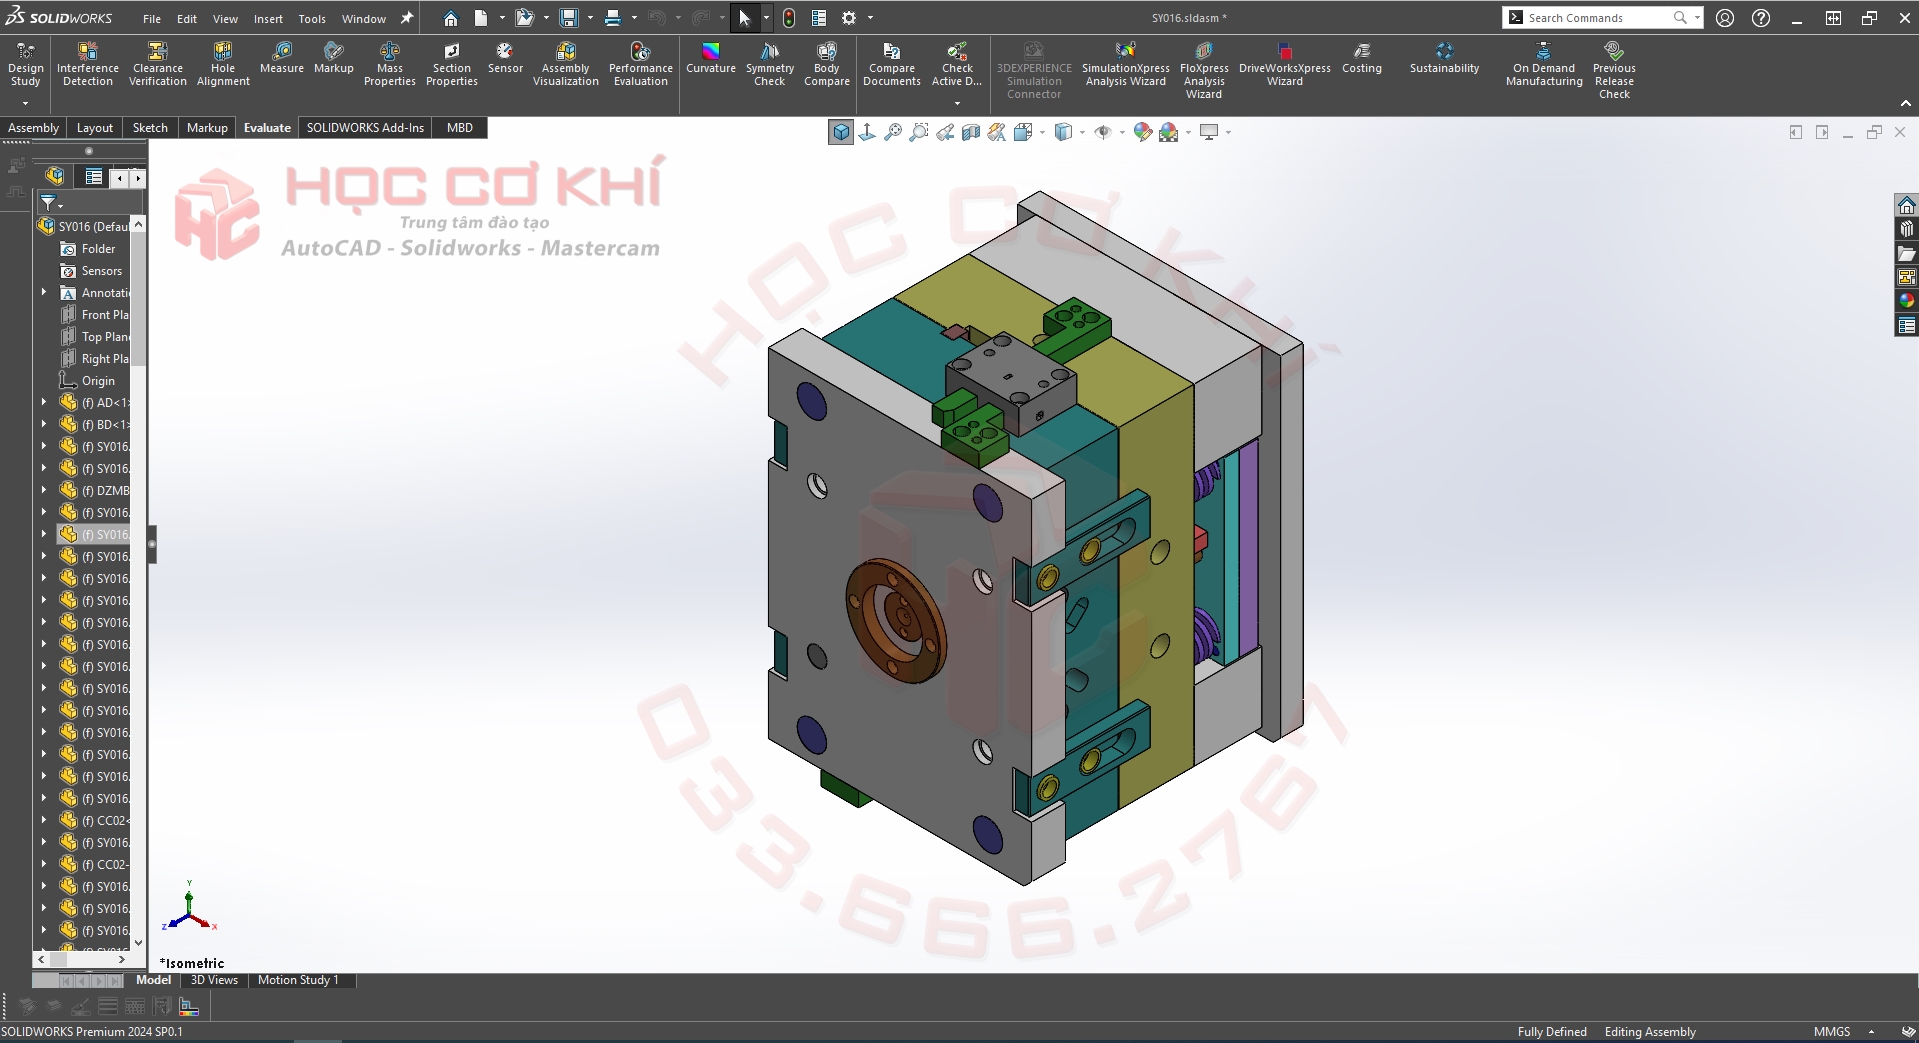The height and width of the screenshot is (1043, 1919).
Task: Toggle the Select arrow tool
Action: [744, 18]
